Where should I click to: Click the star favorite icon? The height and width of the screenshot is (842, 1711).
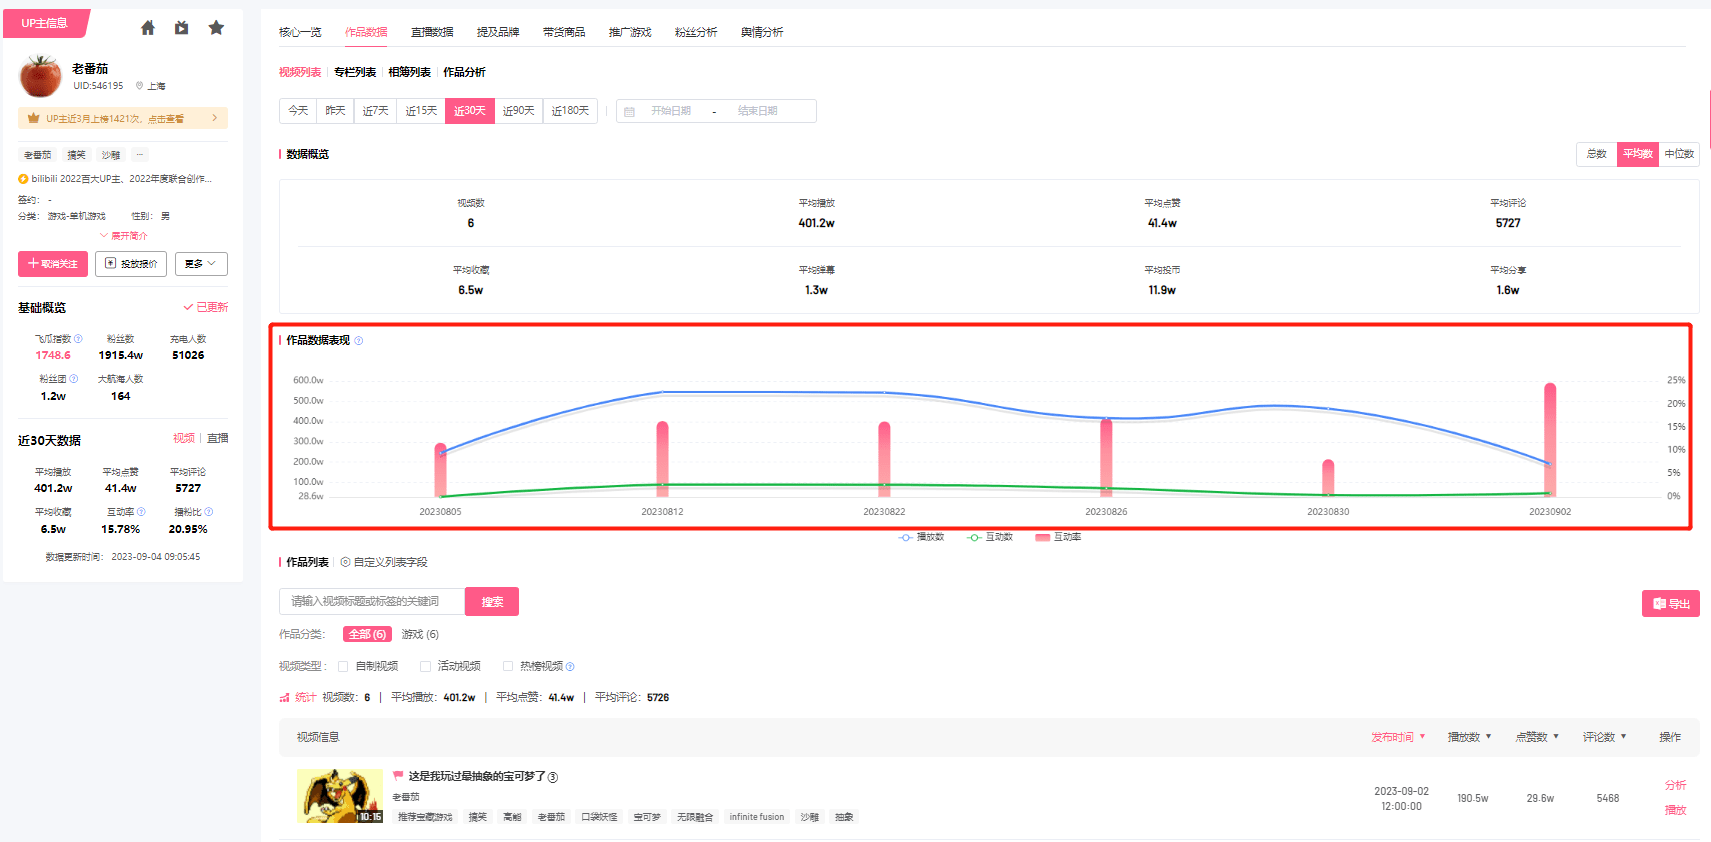point(216,28)
